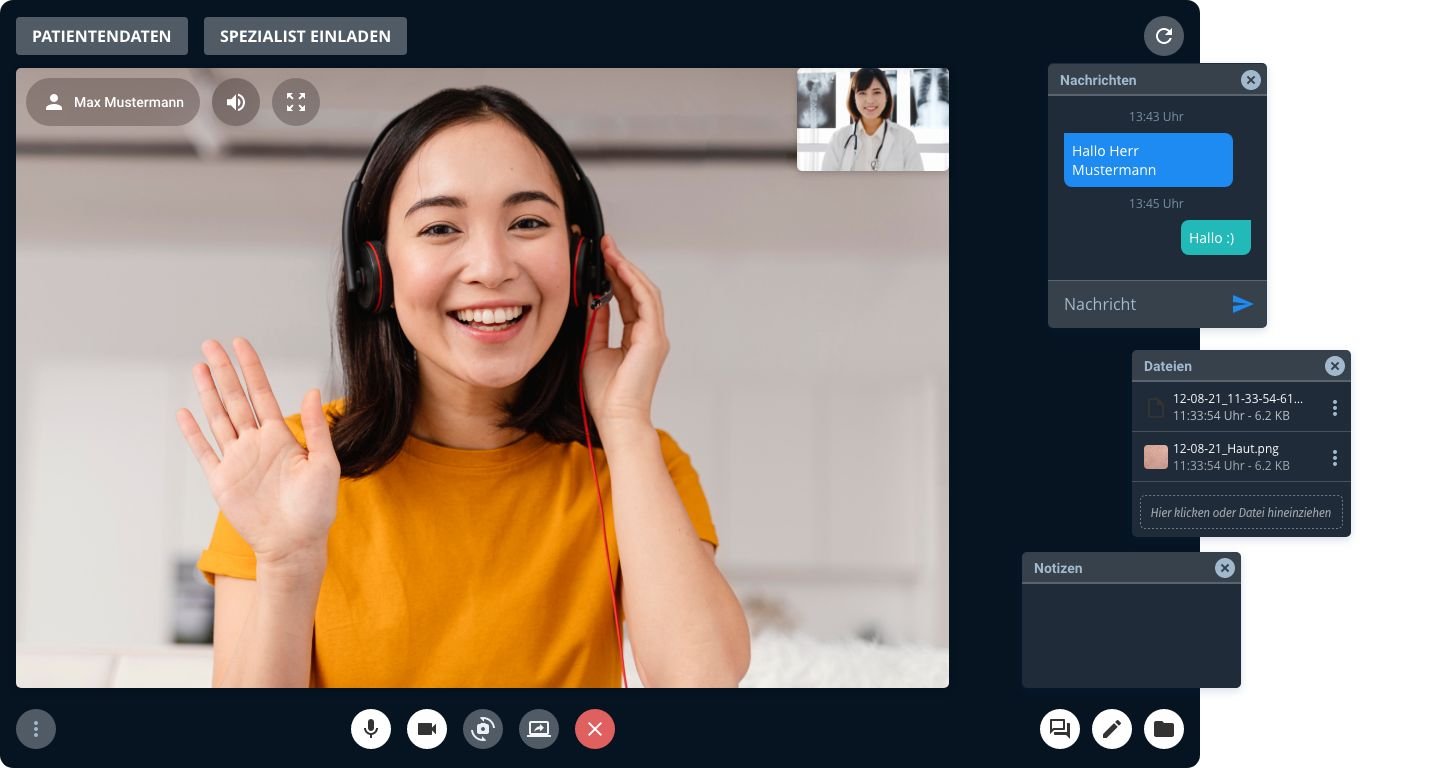Viewport: 1446px width, 768px height.
Task: Click the 13:43 Uhr timestamp
Action: (x=1156, y=117)
